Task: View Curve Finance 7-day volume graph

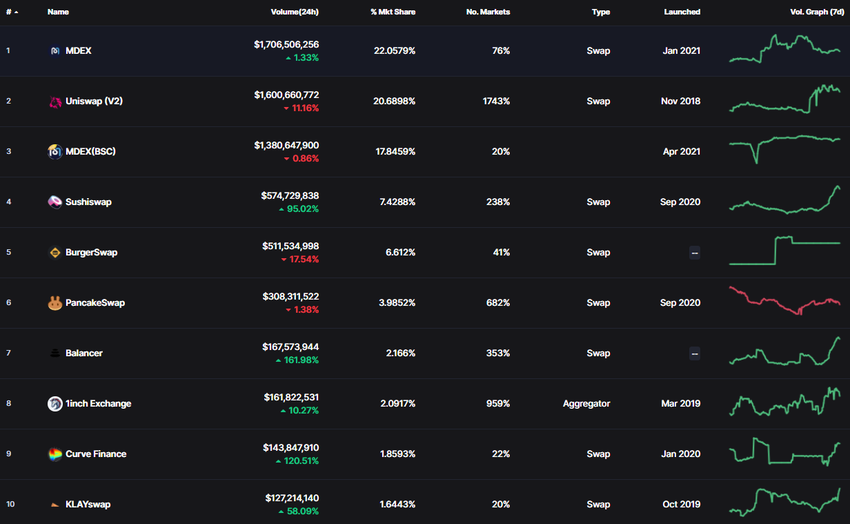Action: [785, 451]
